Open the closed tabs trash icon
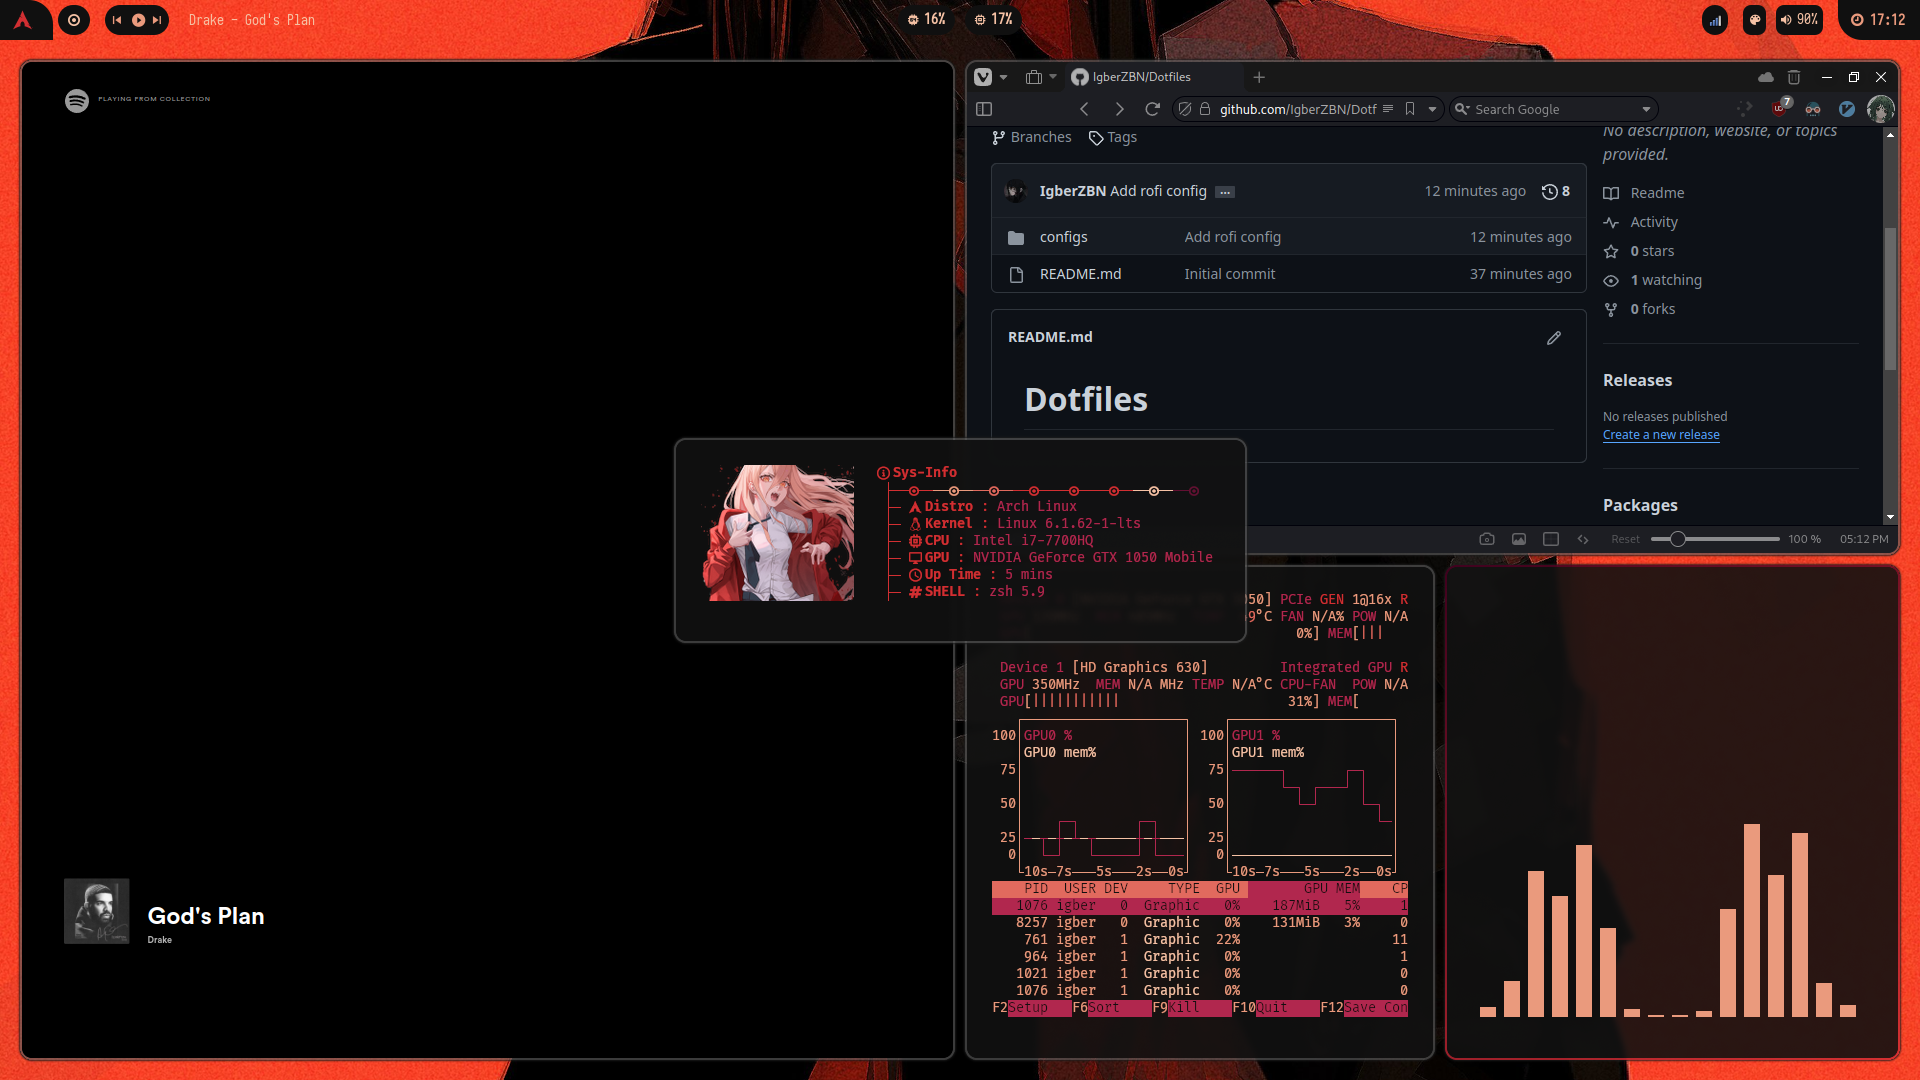This screenshot has height=1080, width=1920. pyautogui.click(x=1794, y=77)
